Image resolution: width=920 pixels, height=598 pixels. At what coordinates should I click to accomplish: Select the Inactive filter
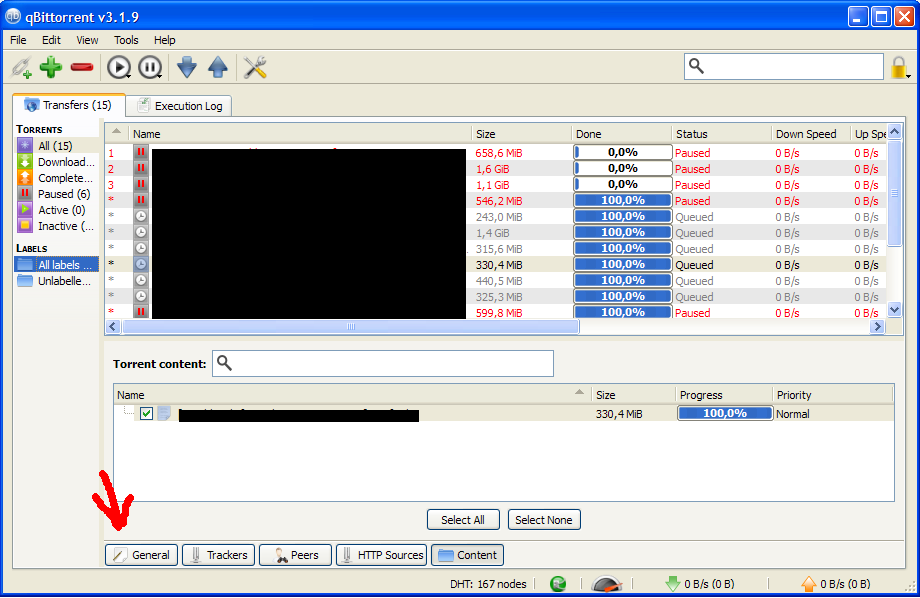tap(56, 226)
